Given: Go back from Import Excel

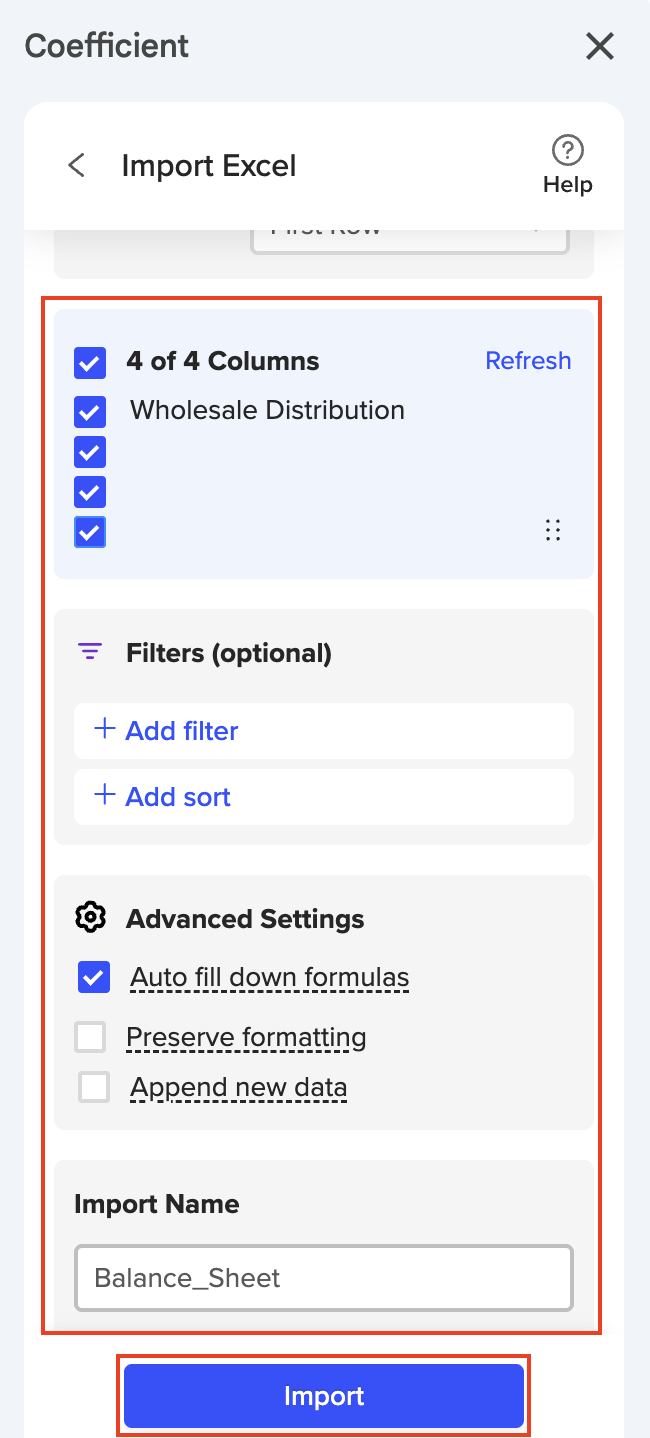Looking at the screenshot, I should pyautogui.click(x=76, y=165).
